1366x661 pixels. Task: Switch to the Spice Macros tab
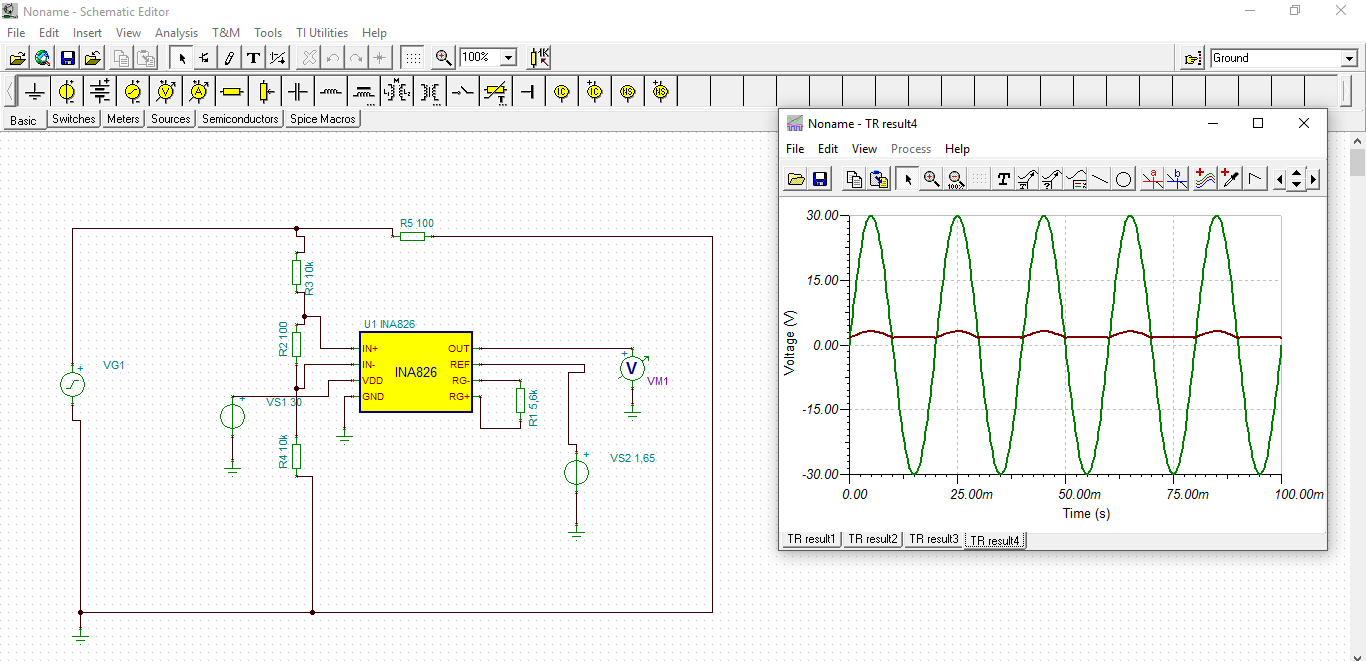[323, 119]
